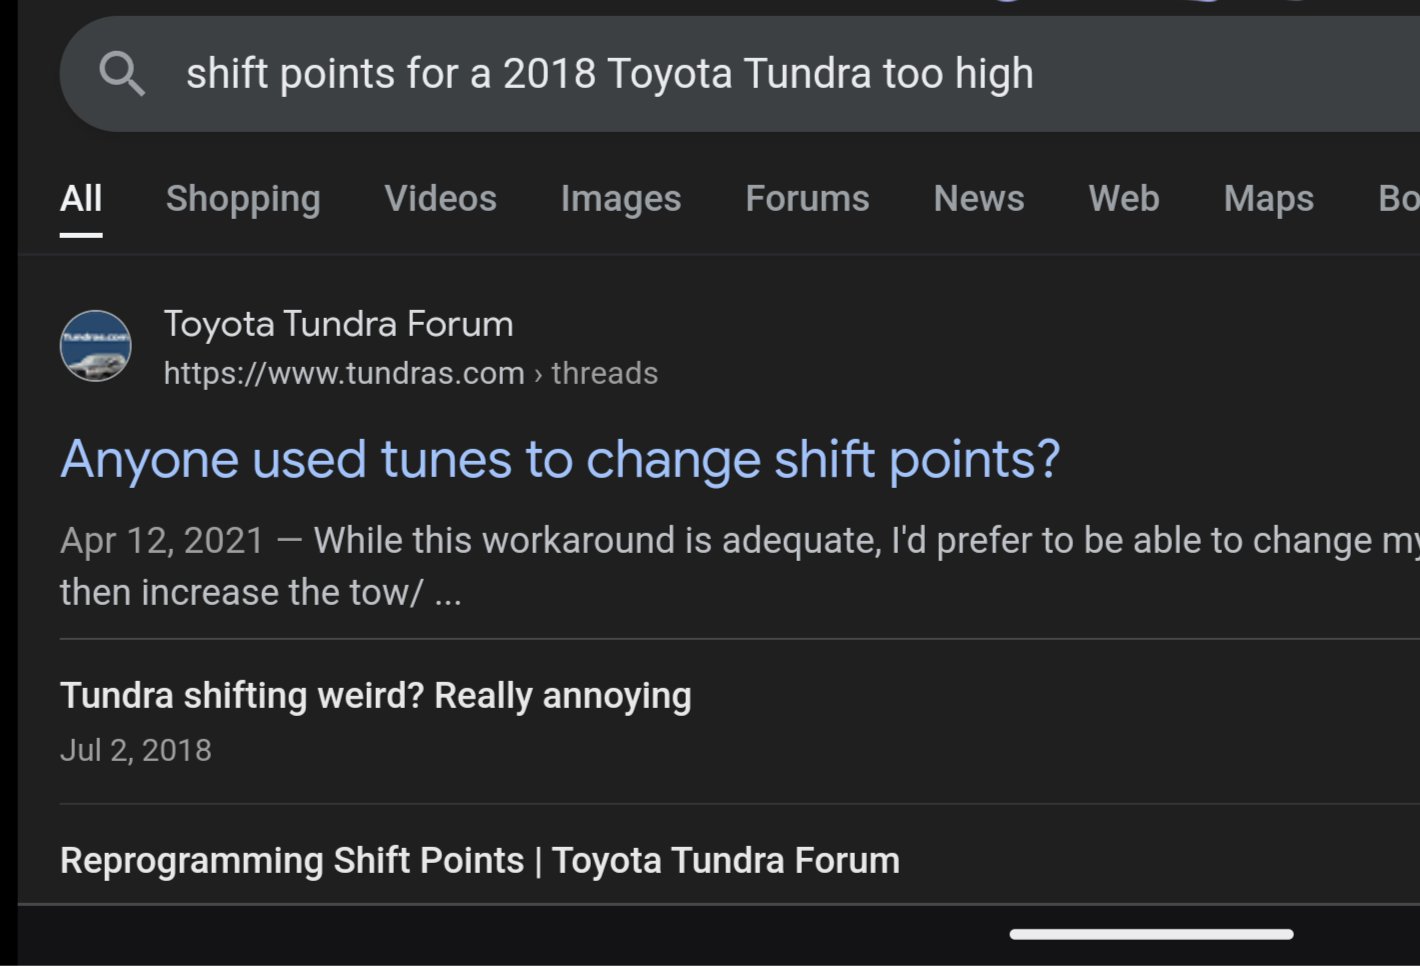This screenshot has width=1420, height=966.
Task: Open the News tab
Action: point(979,198)
